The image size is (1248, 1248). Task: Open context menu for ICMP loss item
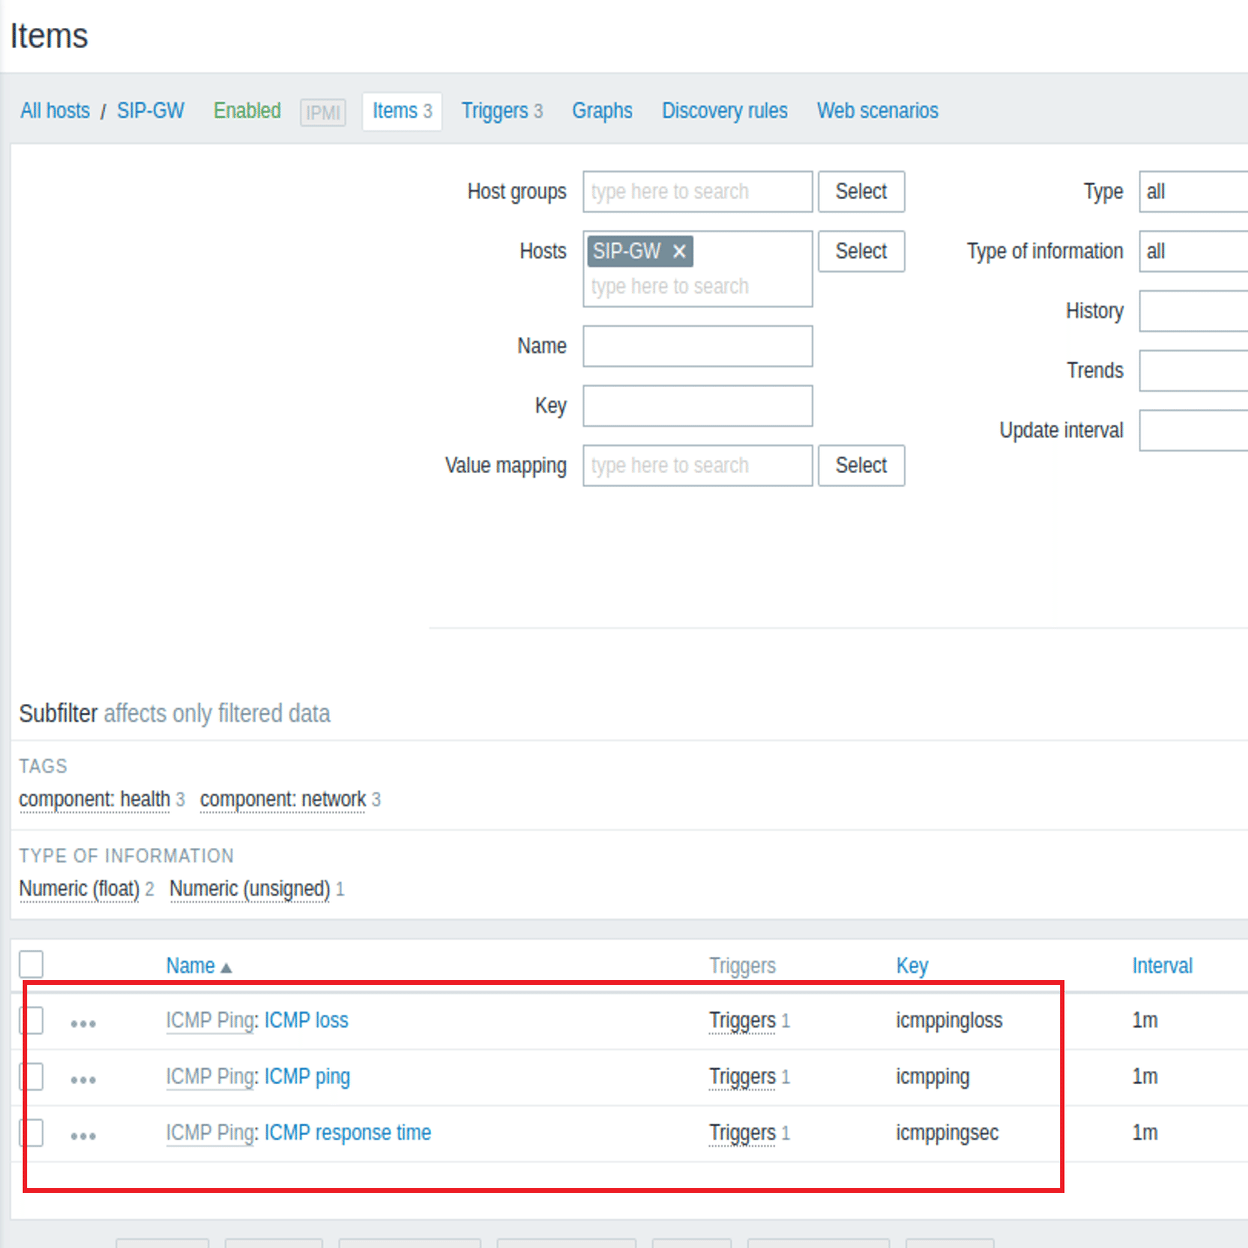pyautogui.click(x=83, y=1021)
